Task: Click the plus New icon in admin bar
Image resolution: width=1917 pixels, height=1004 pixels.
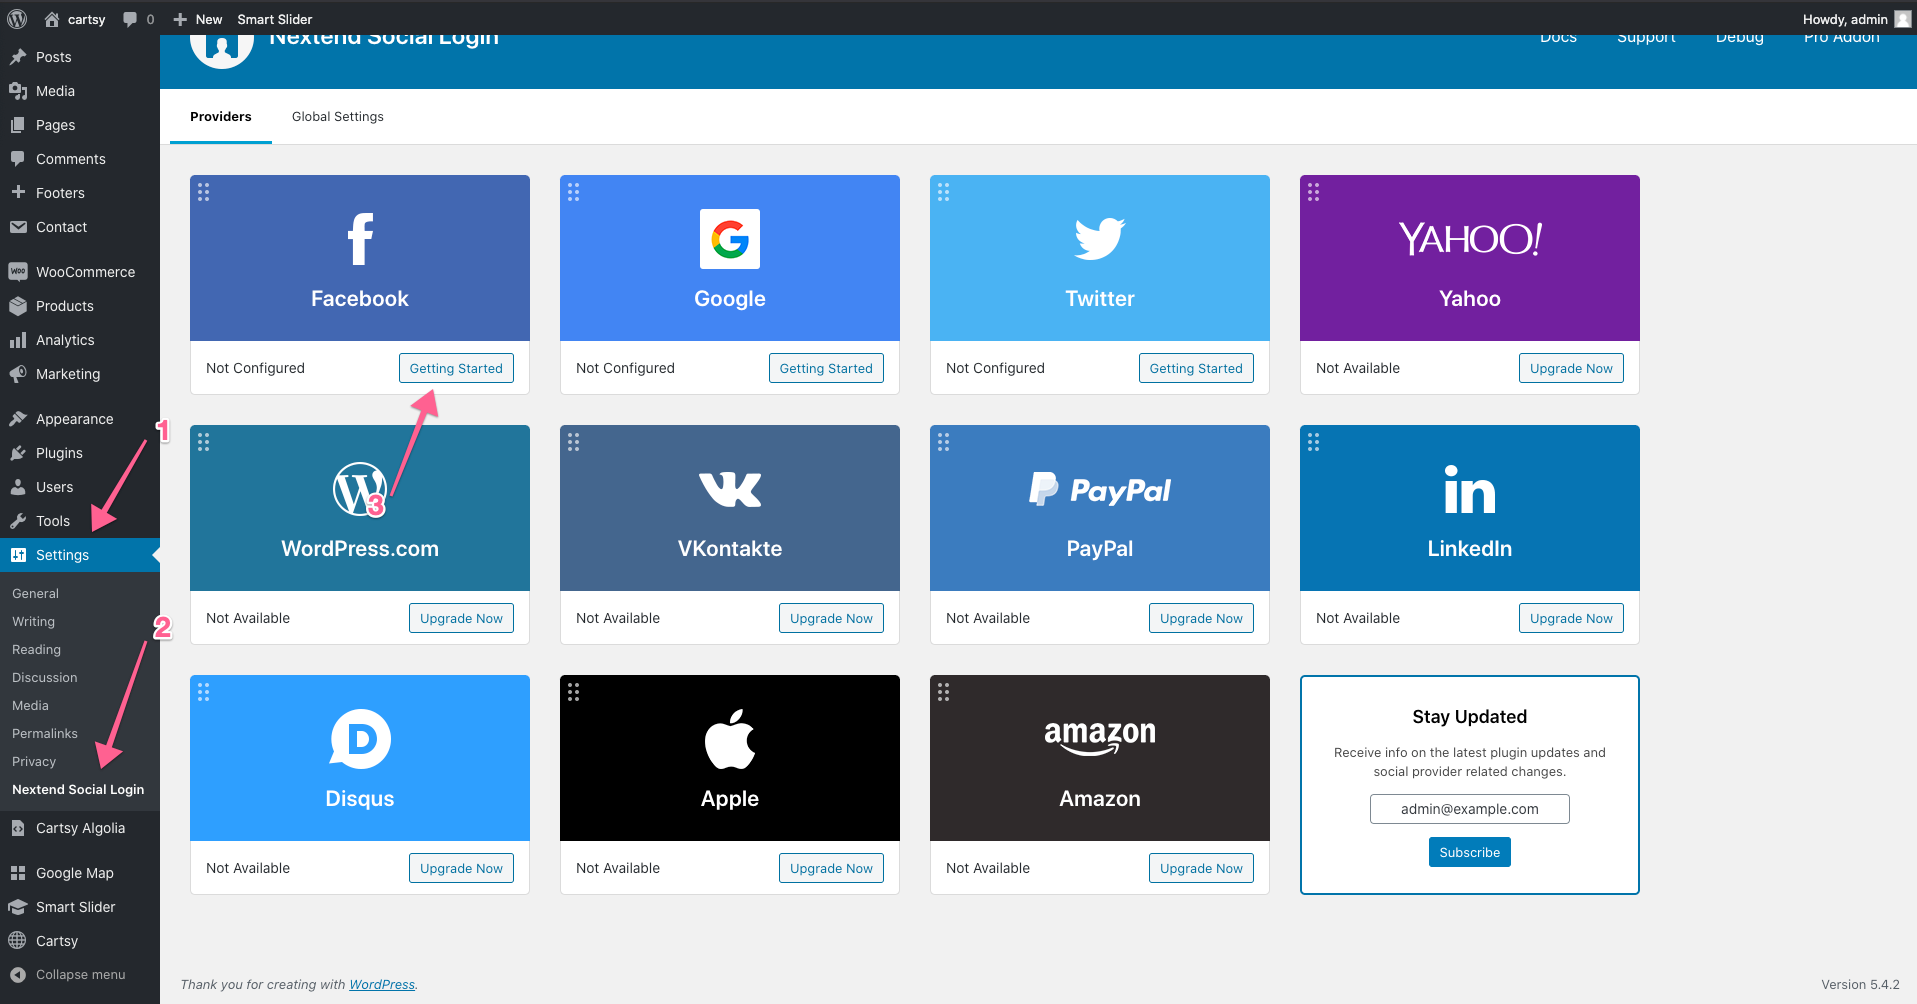Action: tap(180, 19)
